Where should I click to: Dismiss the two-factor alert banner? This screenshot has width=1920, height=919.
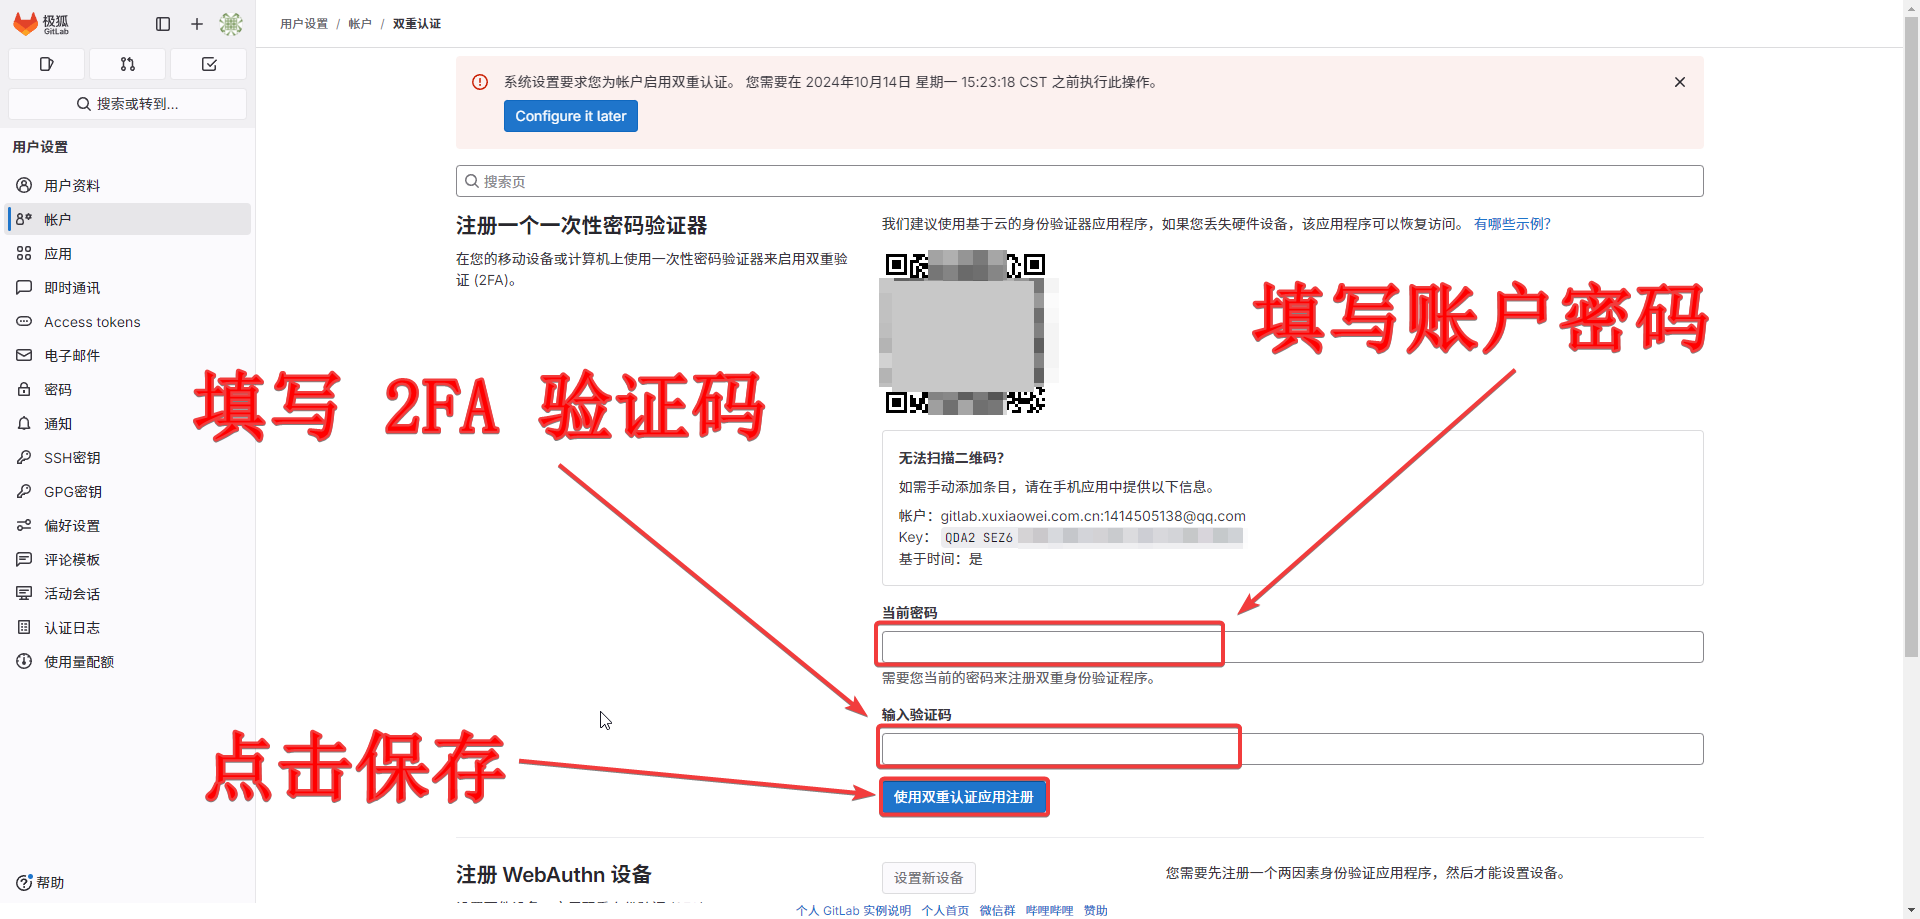click(1680, 82)
